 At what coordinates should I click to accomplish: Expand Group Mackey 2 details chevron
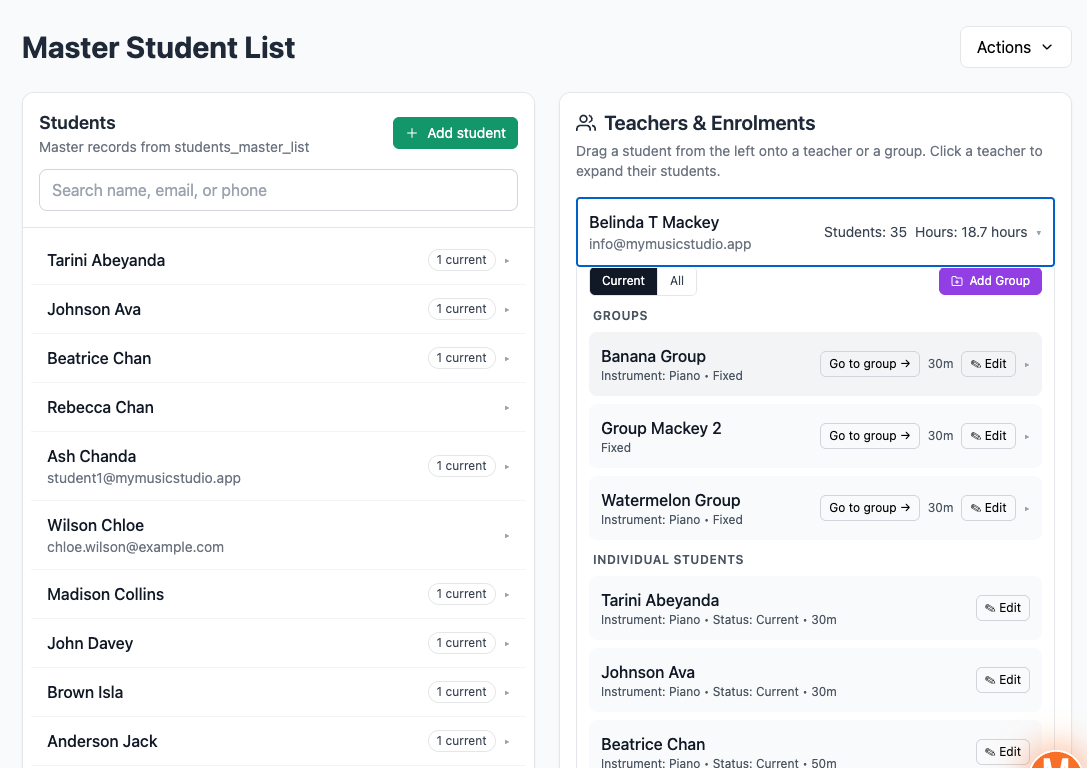(1025, 436)
